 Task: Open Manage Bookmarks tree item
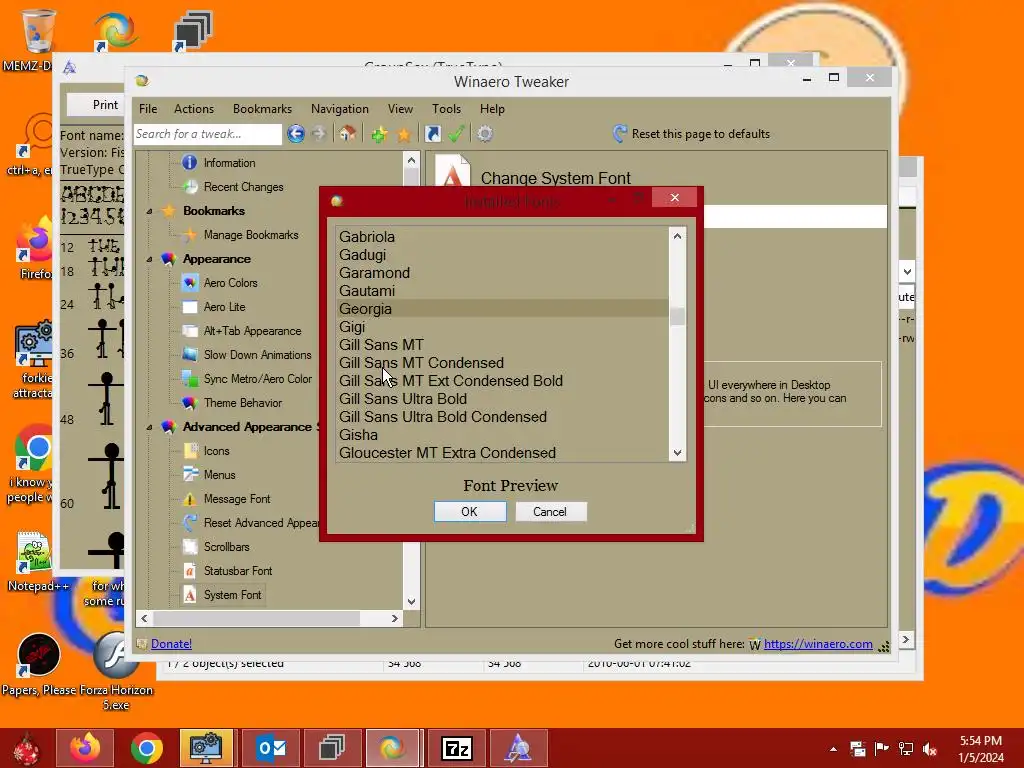tap(251, 234)
